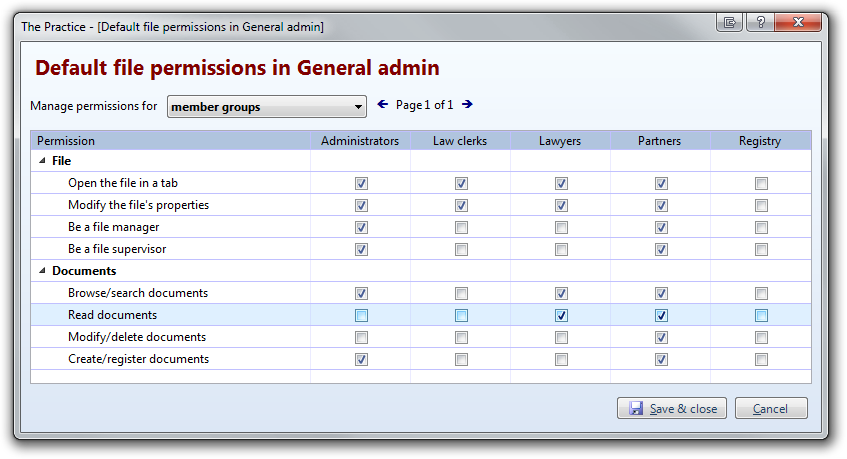Image resolution: width=847 pixels, height=459 pixels.
Task: Click the Registry column header
Action: (761, 140)
